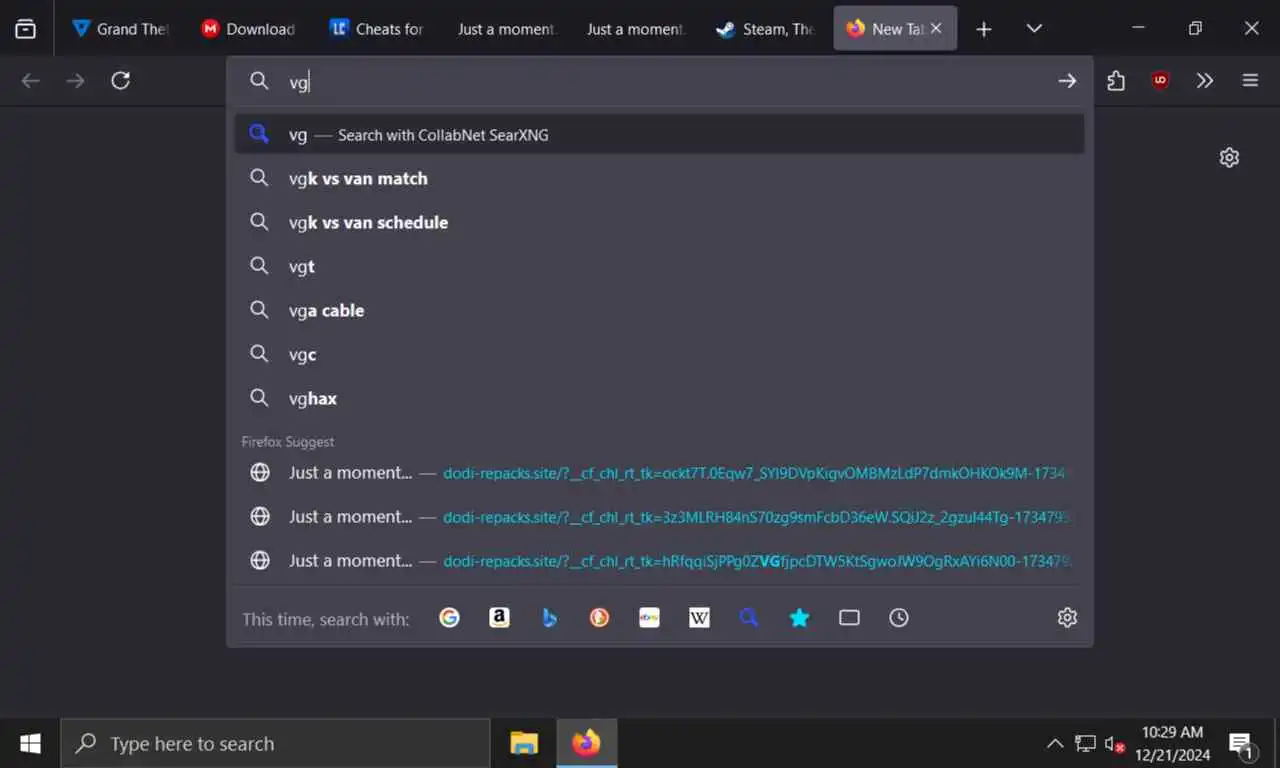The image size is (1280, 768).
Task: Open New Tab page customize gear
Action: [x=1229, y=157]
